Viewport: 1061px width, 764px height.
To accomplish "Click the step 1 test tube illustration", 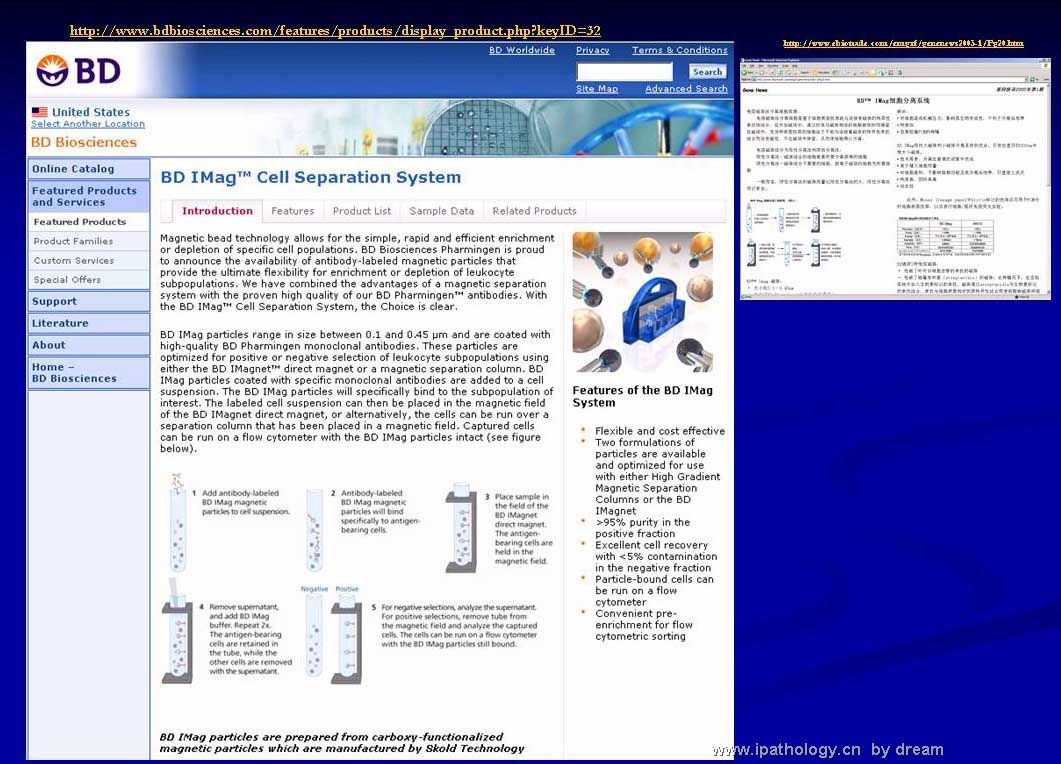I will [178, 523].
